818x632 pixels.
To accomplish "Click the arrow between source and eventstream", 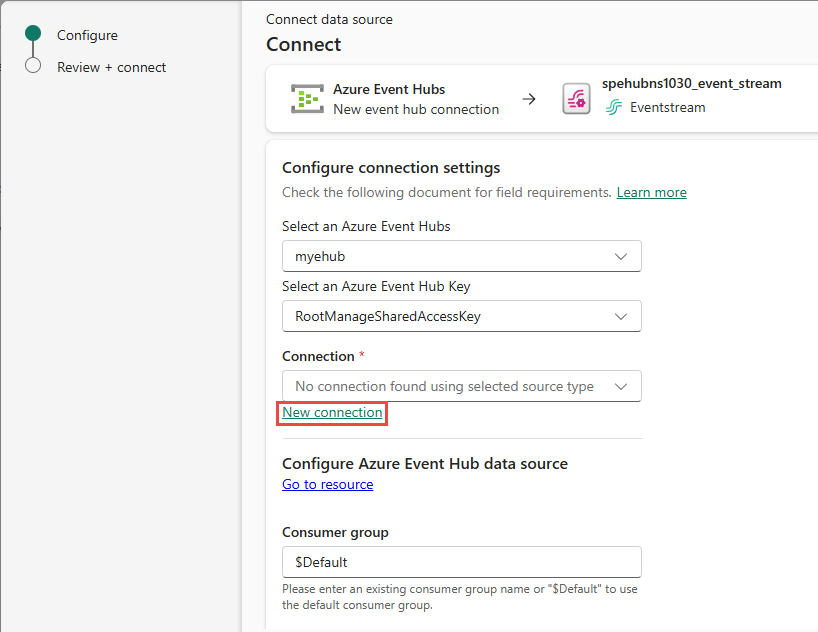I will tap(529, 99).
